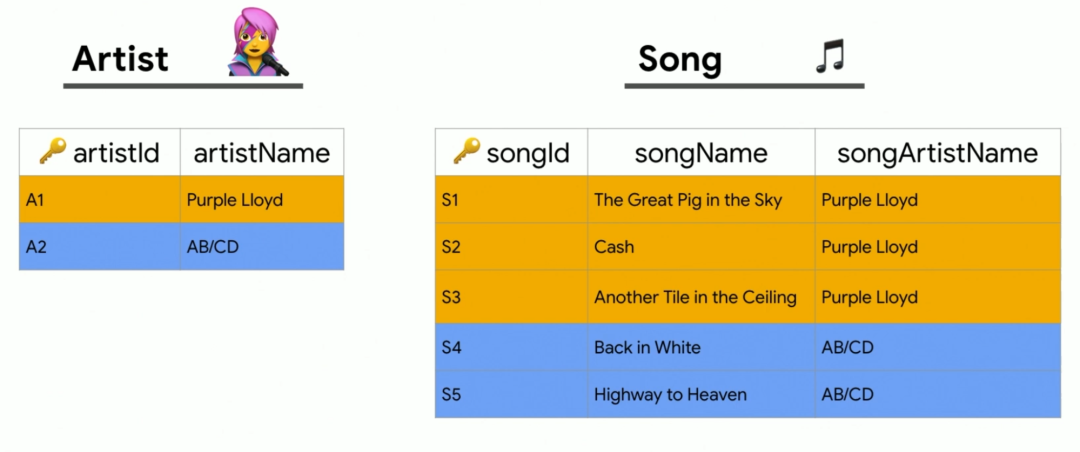Click "The Great Pig in the Sky" cell
This screenshot has width=1080, height=452.
click(x=688, y=200)
